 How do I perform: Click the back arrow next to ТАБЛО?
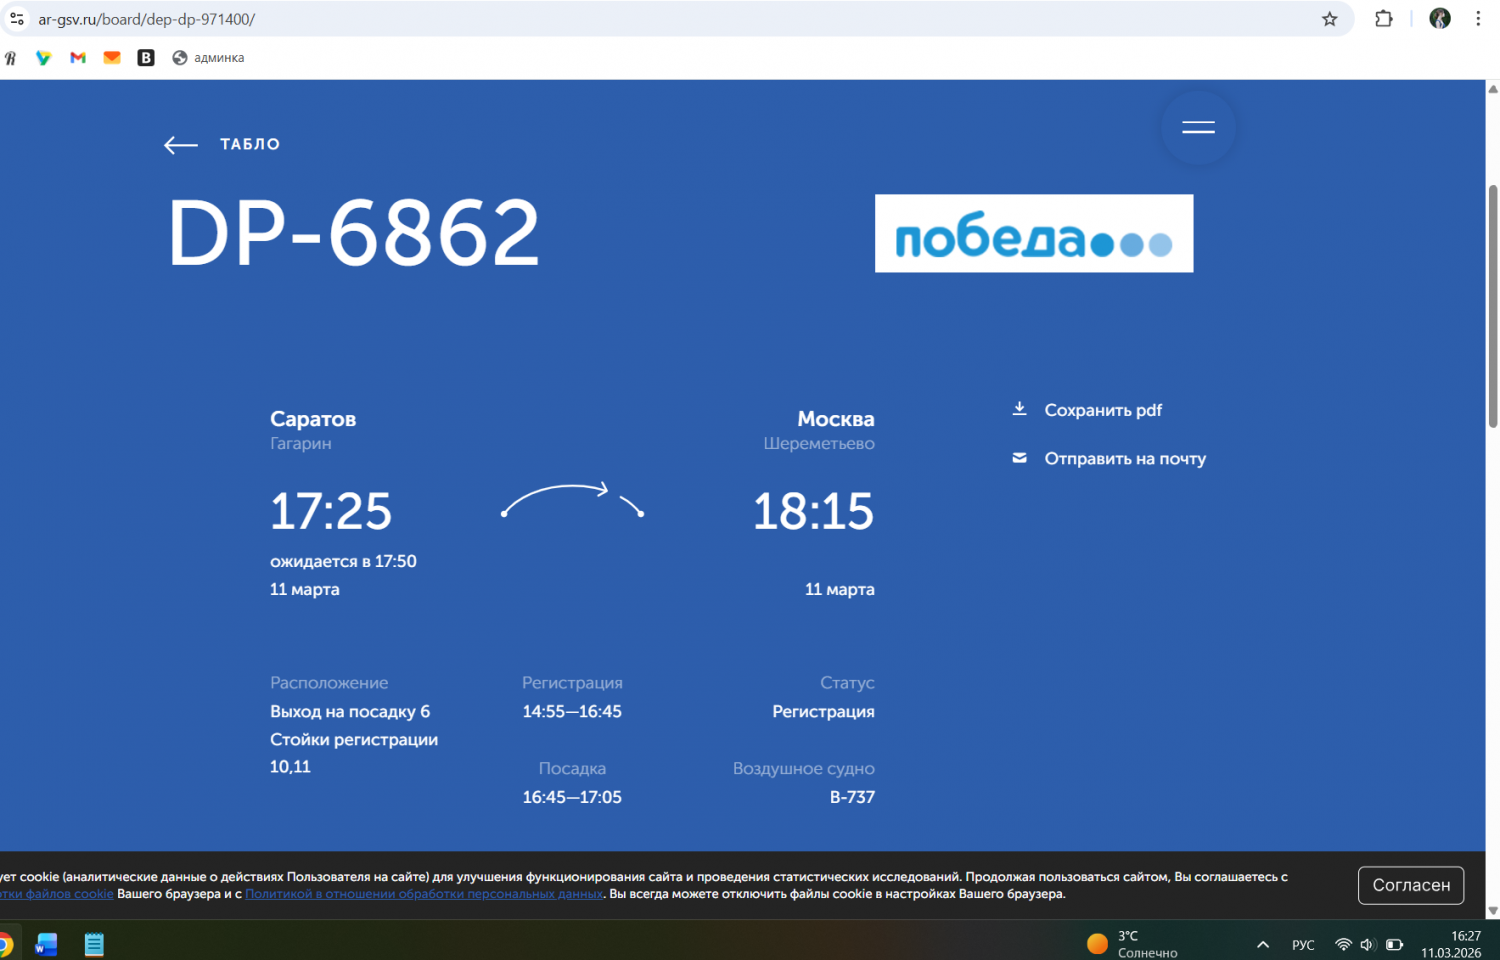(181, 145)
